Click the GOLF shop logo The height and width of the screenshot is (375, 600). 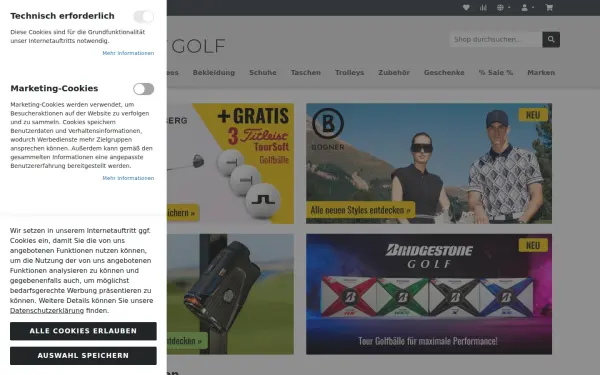pyautogui.click(x=198, y=46)
